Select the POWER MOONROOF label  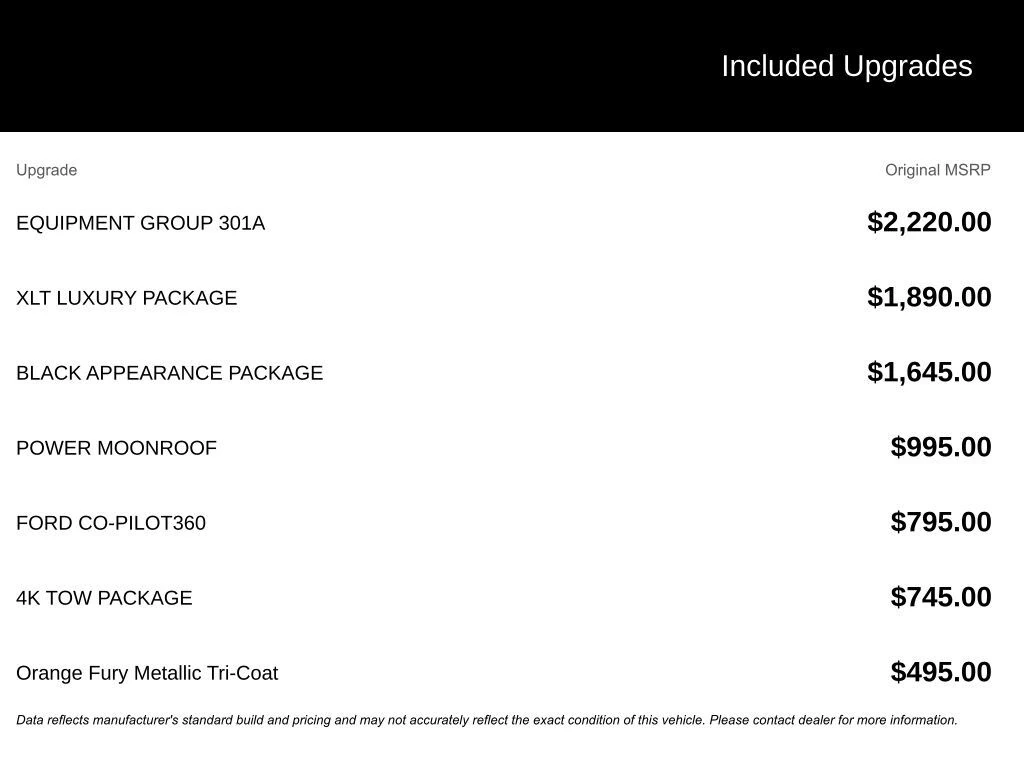tap(116, 448)
